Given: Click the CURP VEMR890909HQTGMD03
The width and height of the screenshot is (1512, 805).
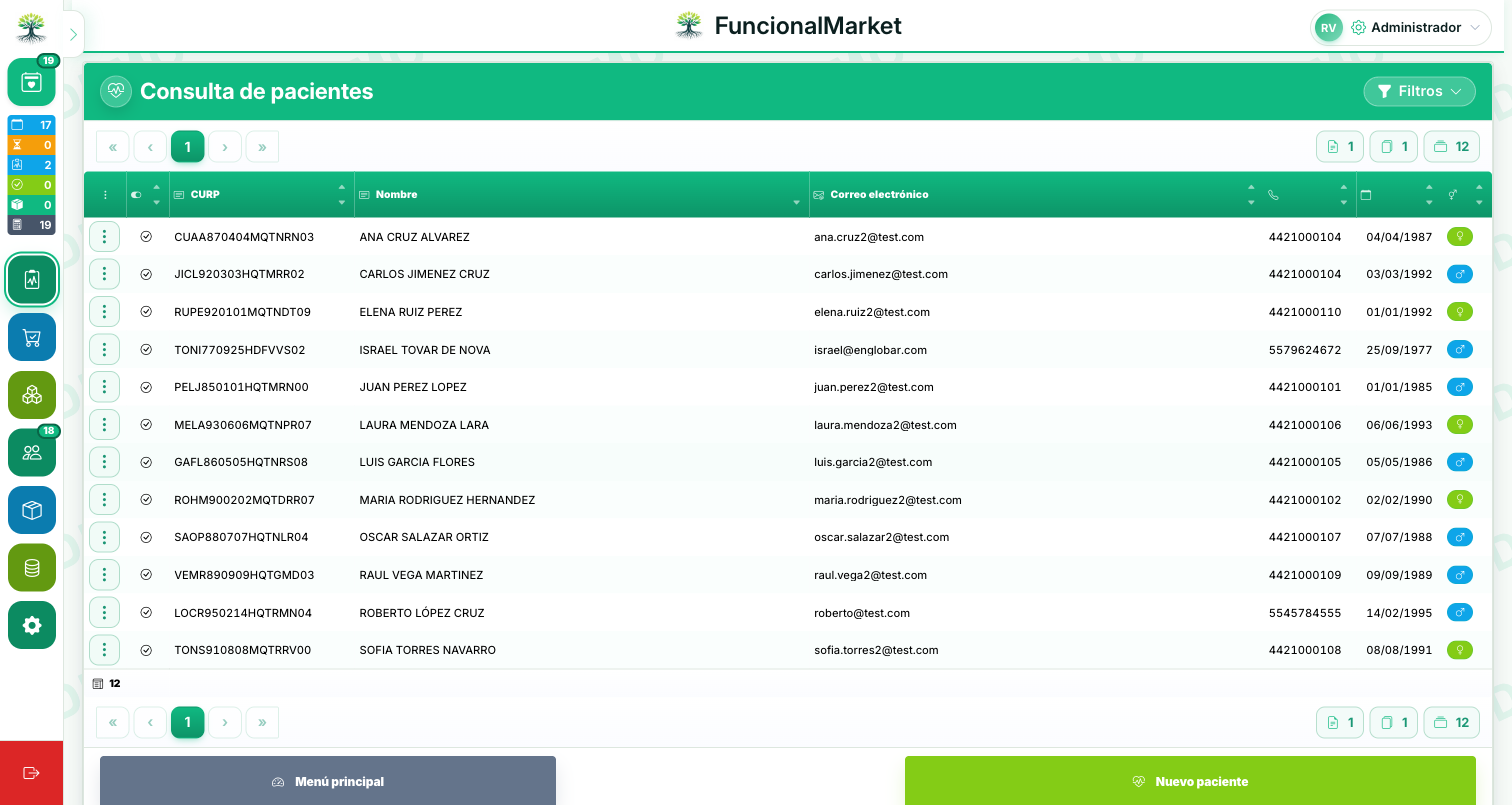Looking at the screenshot, I should [x=244, y=575].
